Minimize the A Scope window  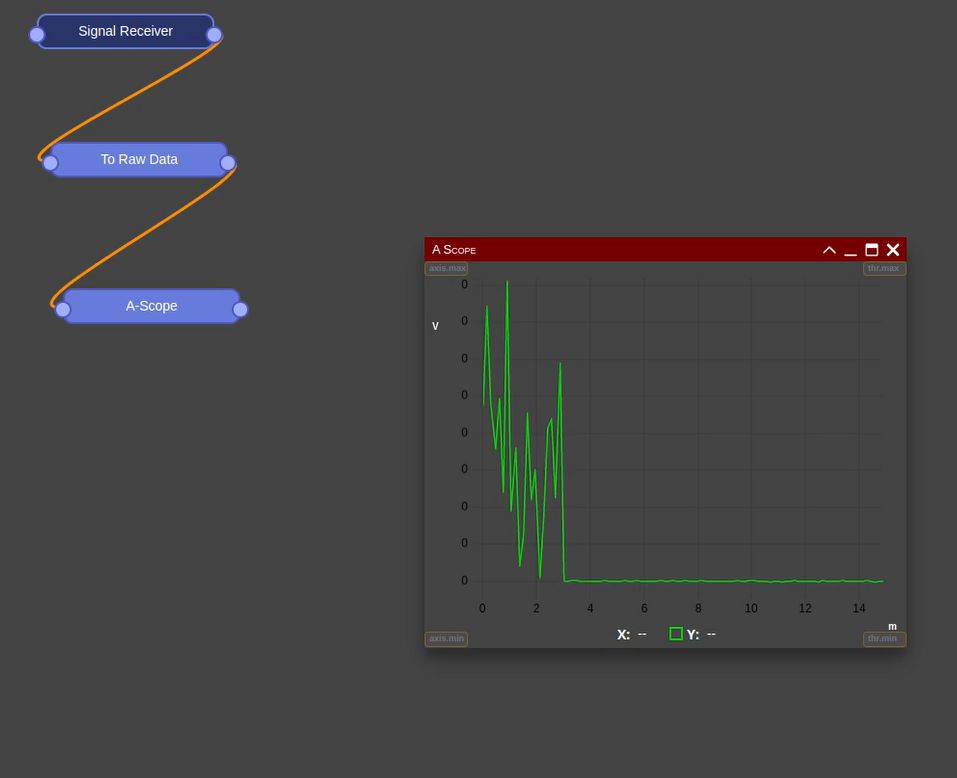click(x=850, y=250)
